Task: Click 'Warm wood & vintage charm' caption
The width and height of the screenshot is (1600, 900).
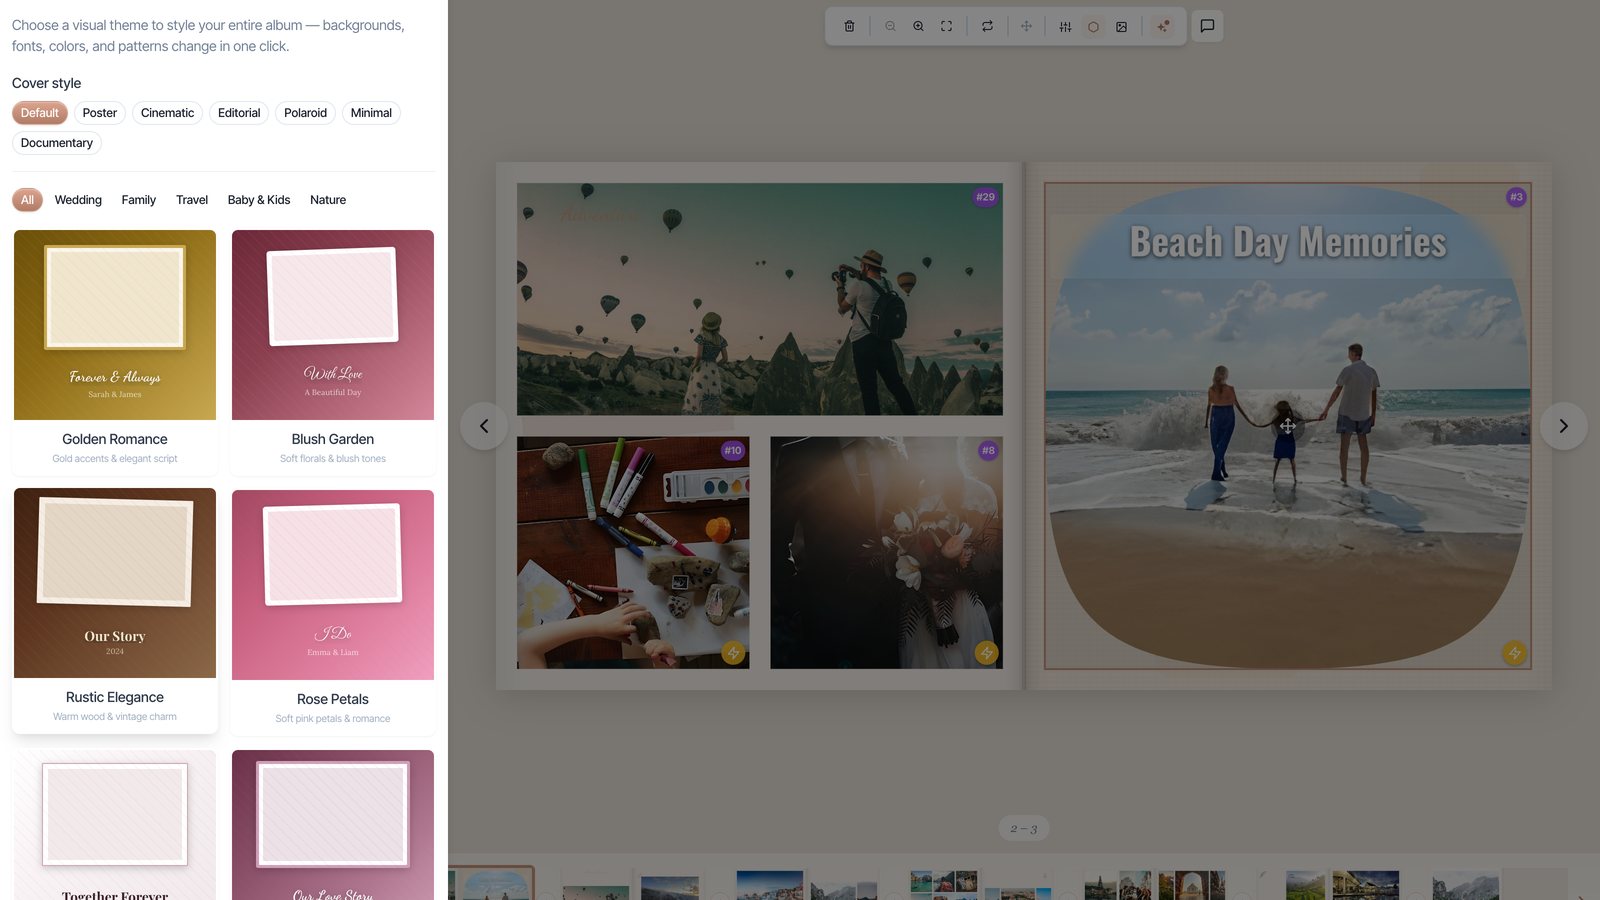Action: [115, 717]
